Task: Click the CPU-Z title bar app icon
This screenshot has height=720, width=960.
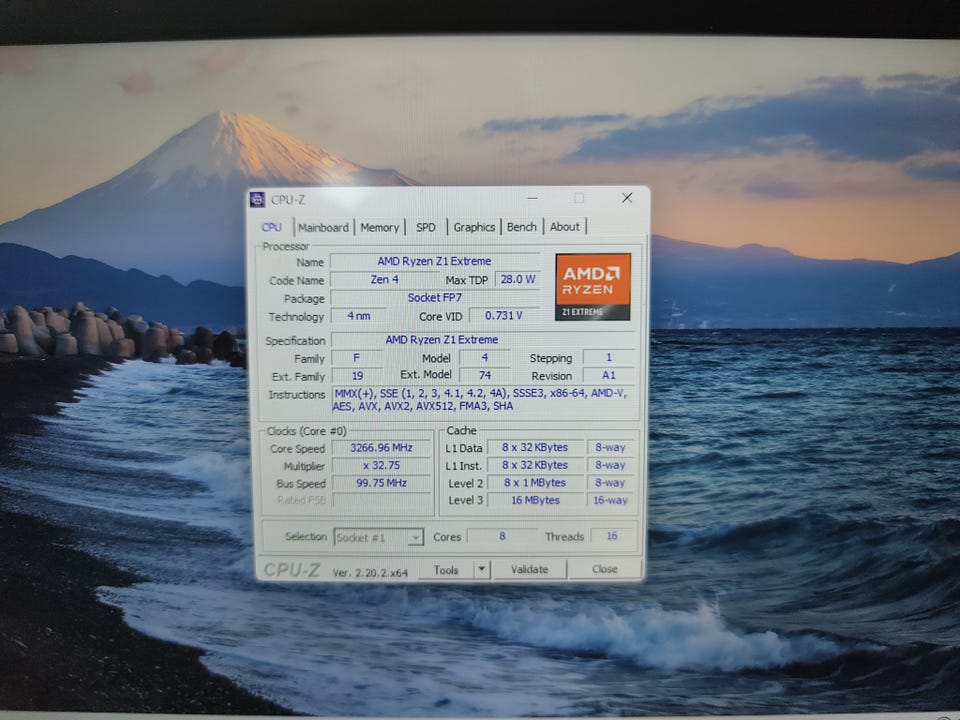Action: [258, 200]
